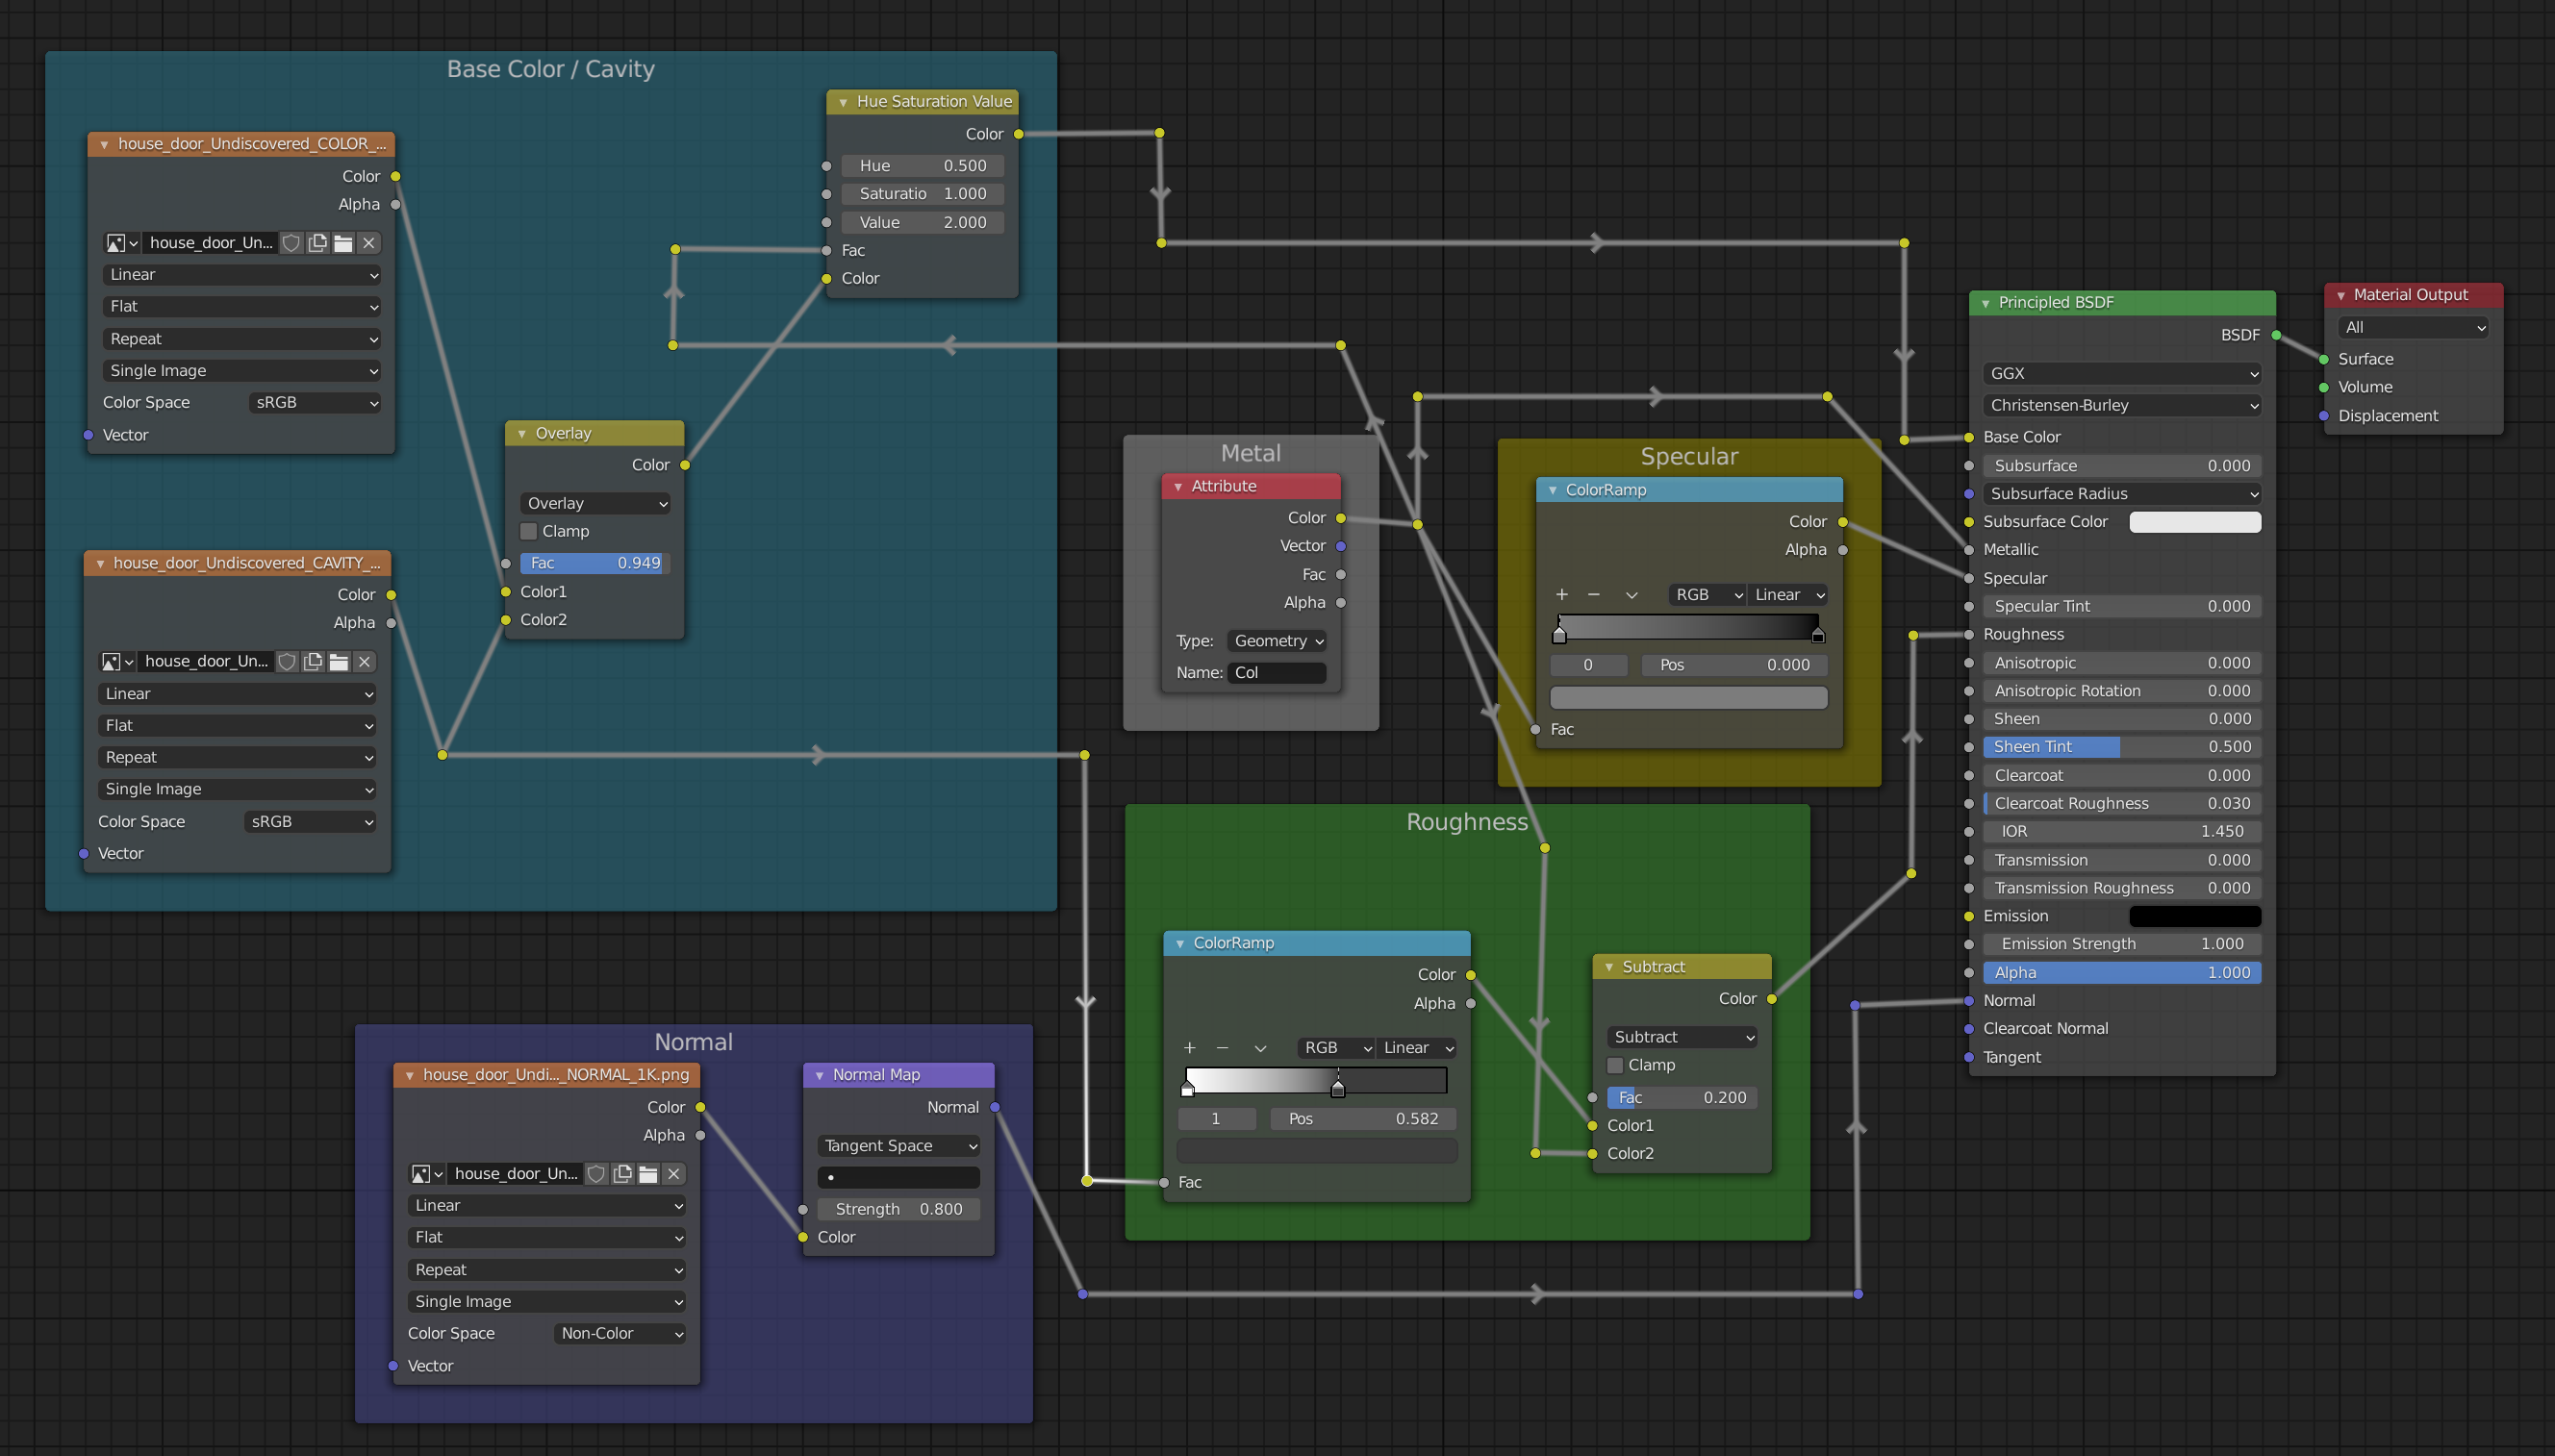Click the Sheen Tint slider
Screen dimensions: 2555x1456
[2122, 747]
